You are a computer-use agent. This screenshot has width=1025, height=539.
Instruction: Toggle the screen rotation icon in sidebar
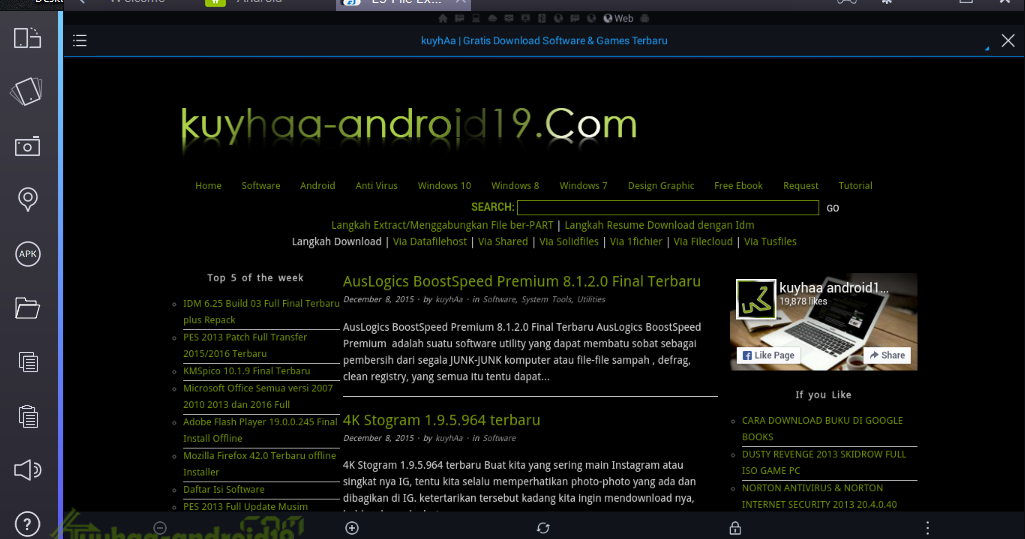point(27,38)
